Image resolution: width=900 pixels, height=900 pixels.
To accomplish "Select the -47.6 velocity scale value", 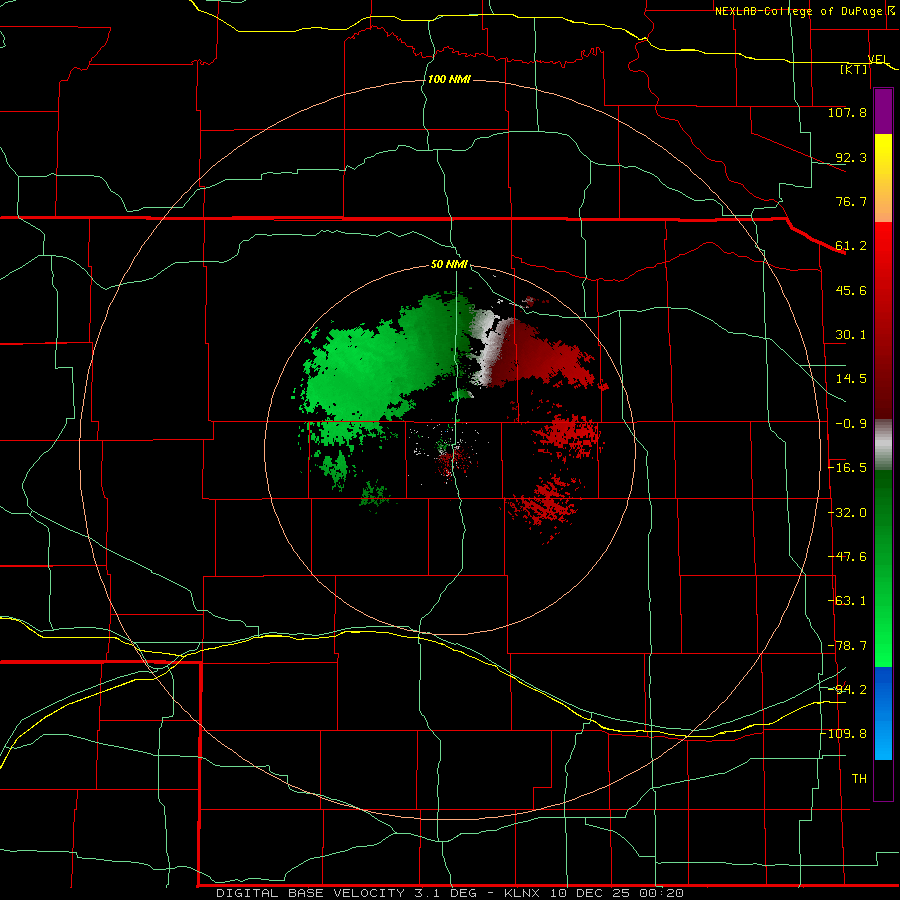I will [x=847, y=557].
